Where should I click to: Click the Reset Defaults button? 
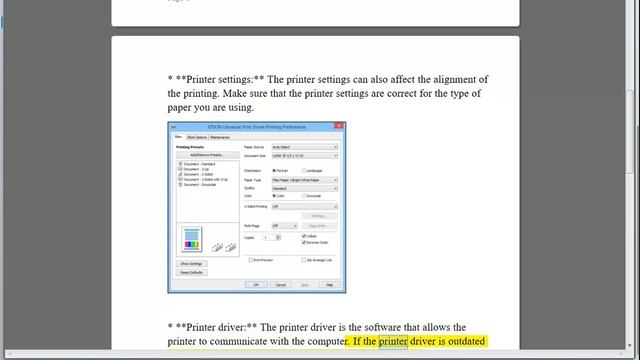191,272
